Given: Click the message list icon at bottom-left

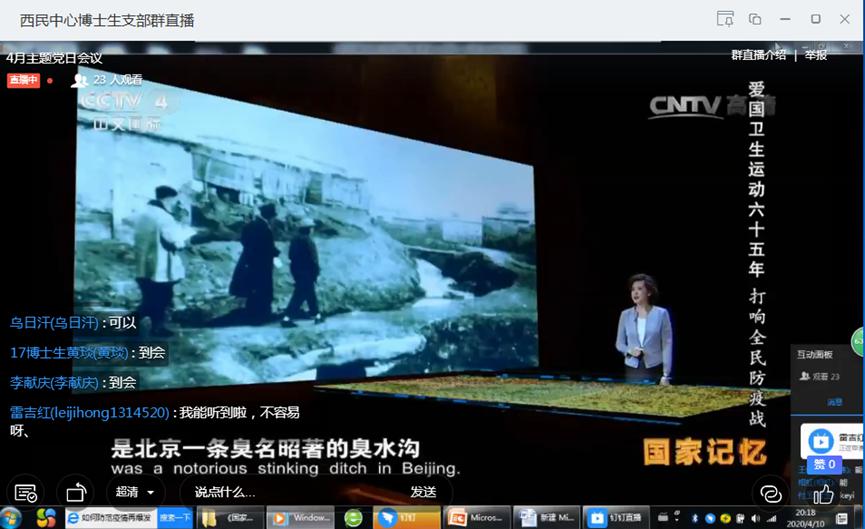Looking at the screenshot, I should pyautogui.click(x=26, y=492).
